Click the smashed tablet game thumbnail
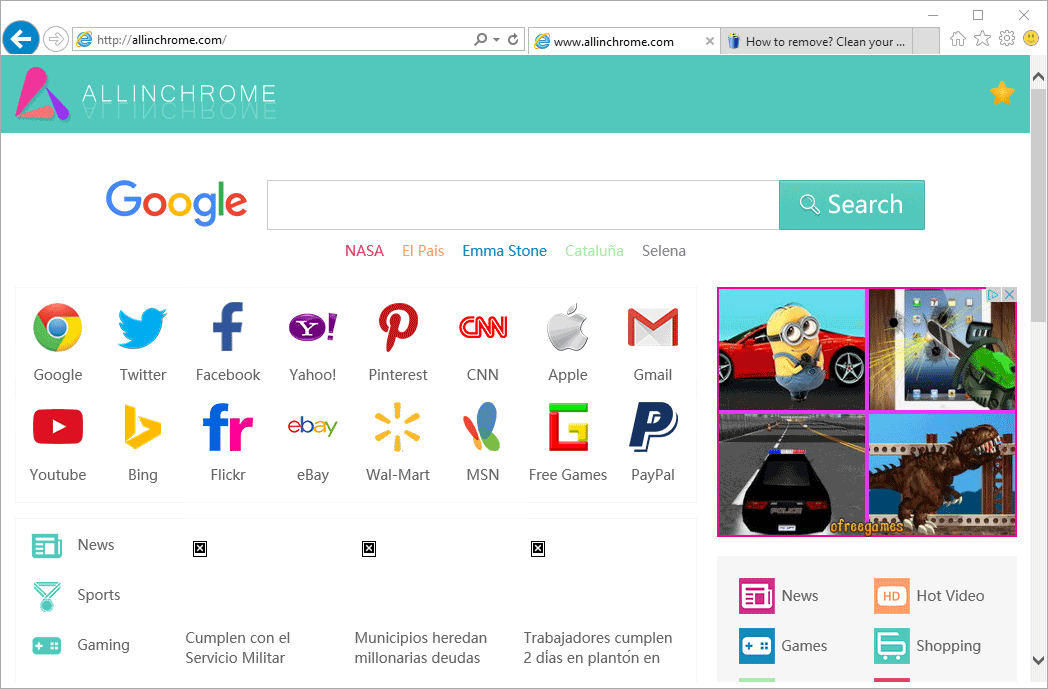 point(942,350)
